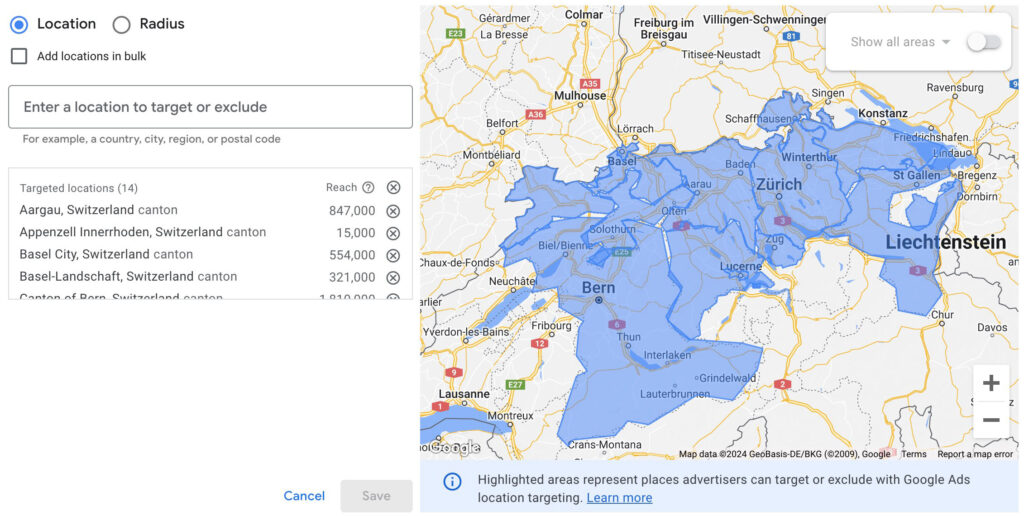Click the Lausanne label on the map
Viewport: 1024px width, 516px height.
464,395
